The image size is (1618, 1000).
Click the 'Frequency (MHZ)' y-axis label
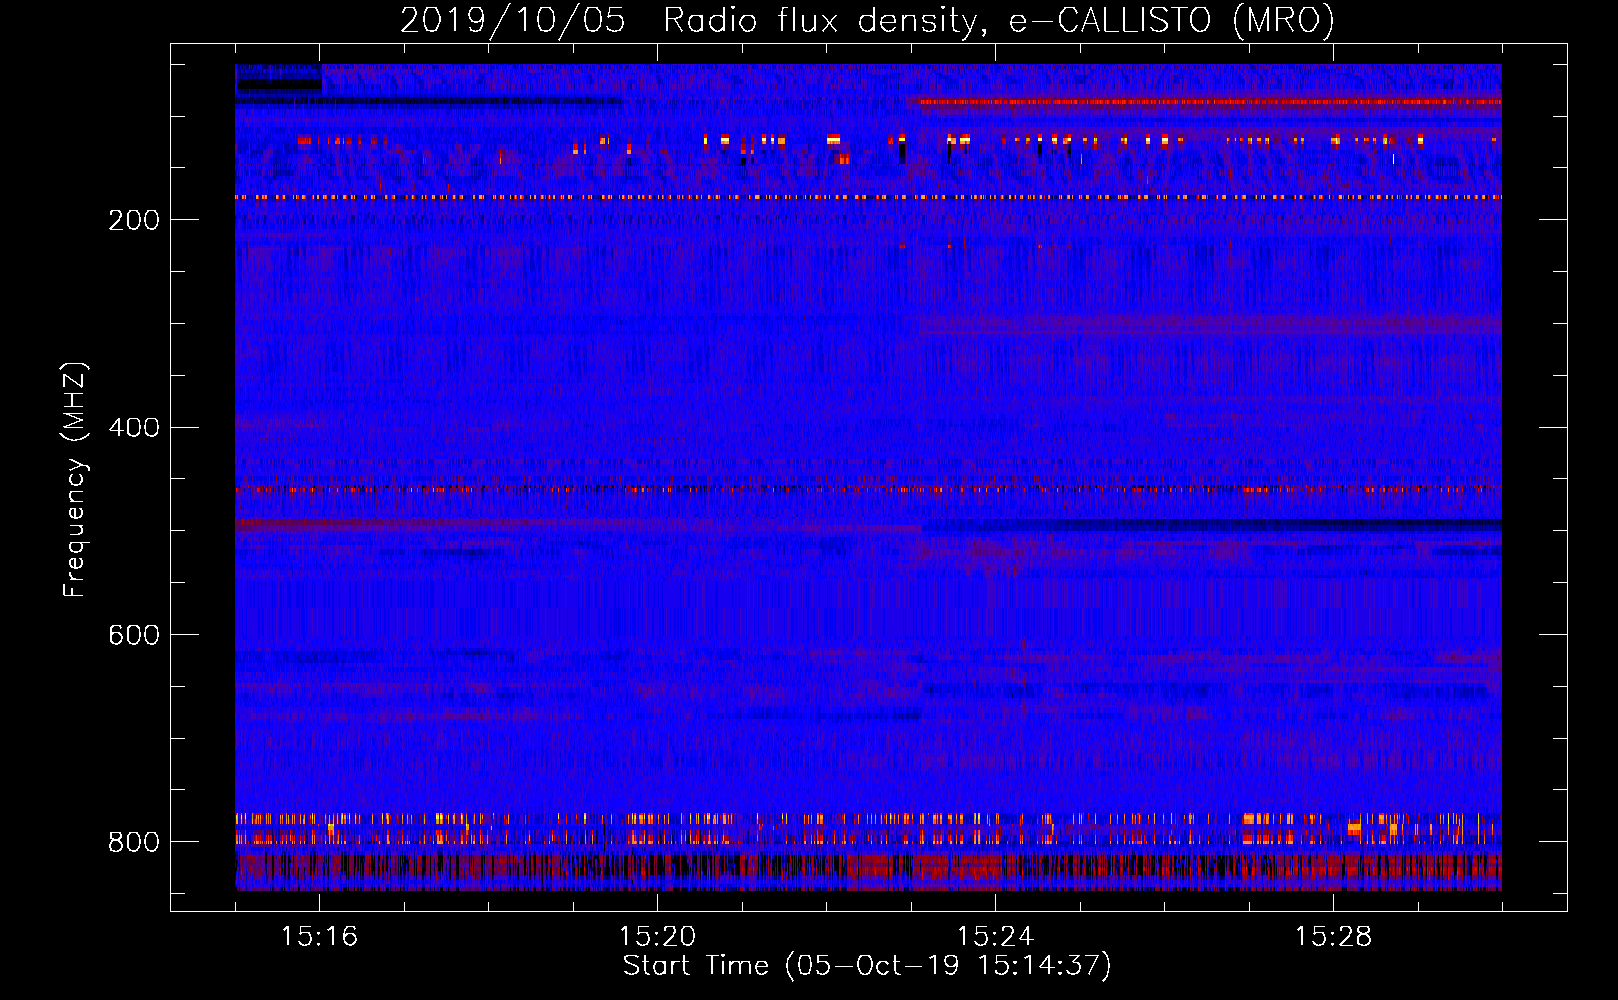coord(75,479)
